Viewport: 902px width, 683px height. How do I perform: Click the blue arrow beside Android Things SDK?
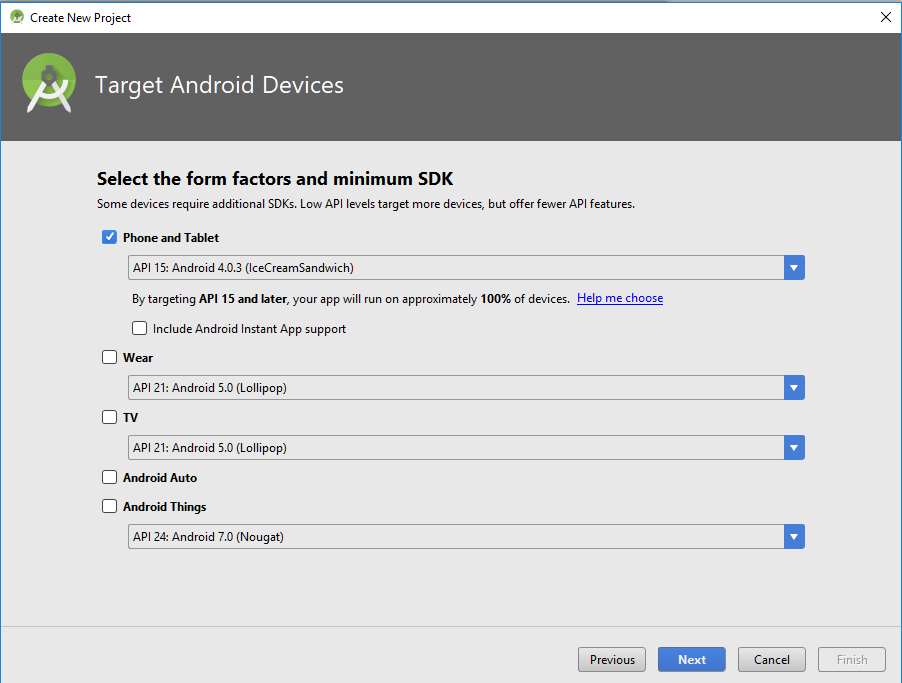coord(793,536)
